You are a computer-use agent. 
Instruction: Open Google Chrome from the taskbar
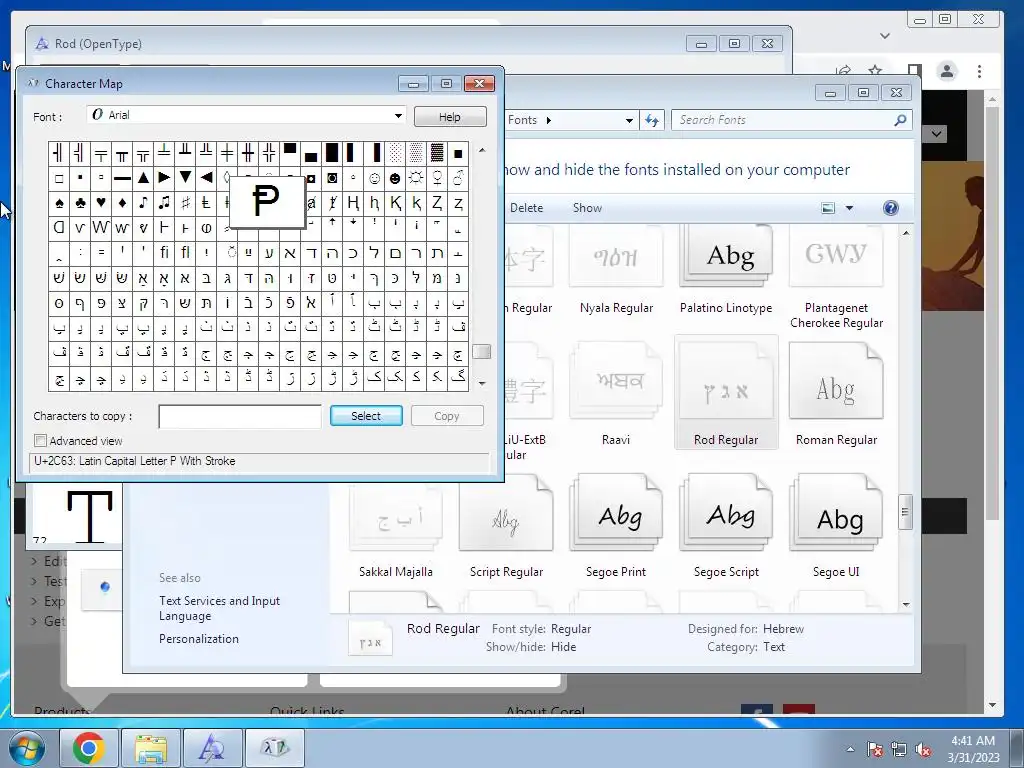(x=89, y=748)
